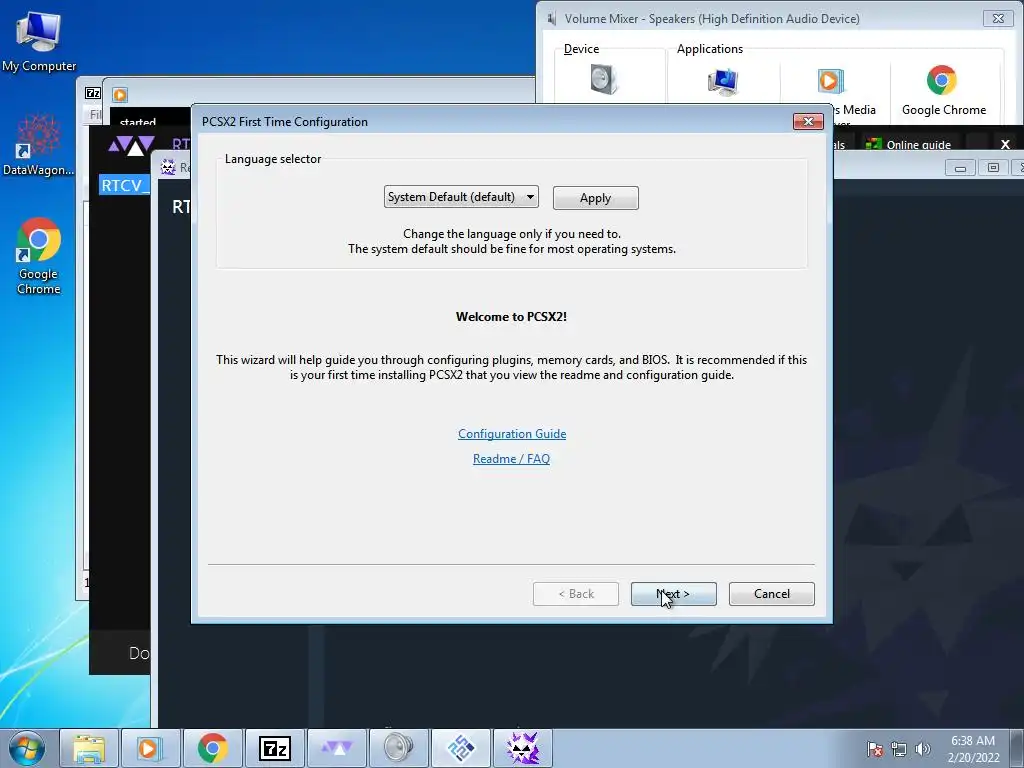Minimize the background emulator window
The height and width of the screenshot is (768, 1024).
(960, 168)
